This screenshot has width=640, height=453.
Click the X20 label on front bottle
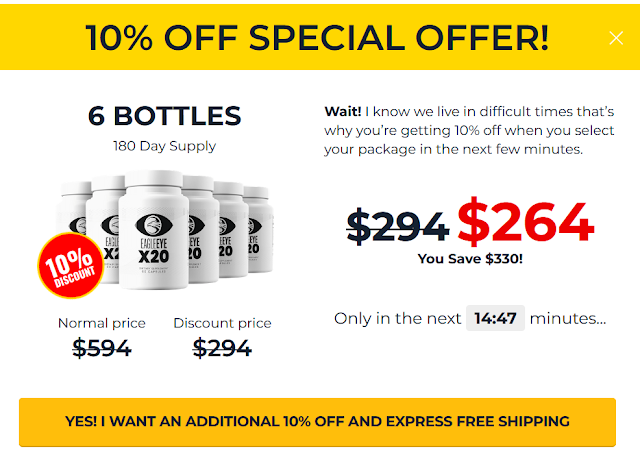click(x=154, y=257)
